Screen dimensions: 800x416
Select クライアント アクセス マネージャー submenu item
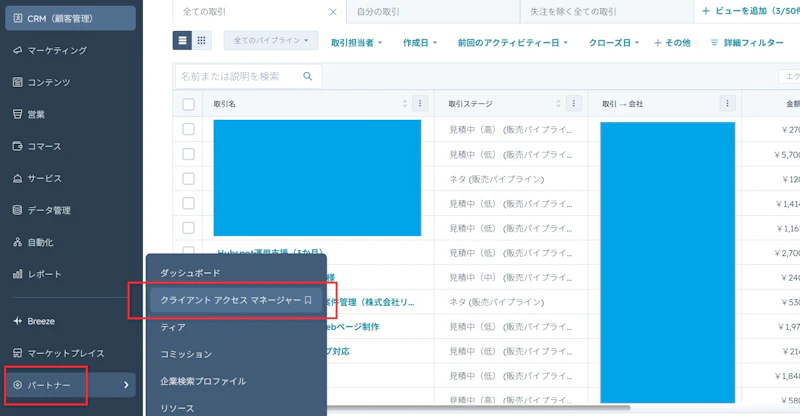tap(236, 300)
